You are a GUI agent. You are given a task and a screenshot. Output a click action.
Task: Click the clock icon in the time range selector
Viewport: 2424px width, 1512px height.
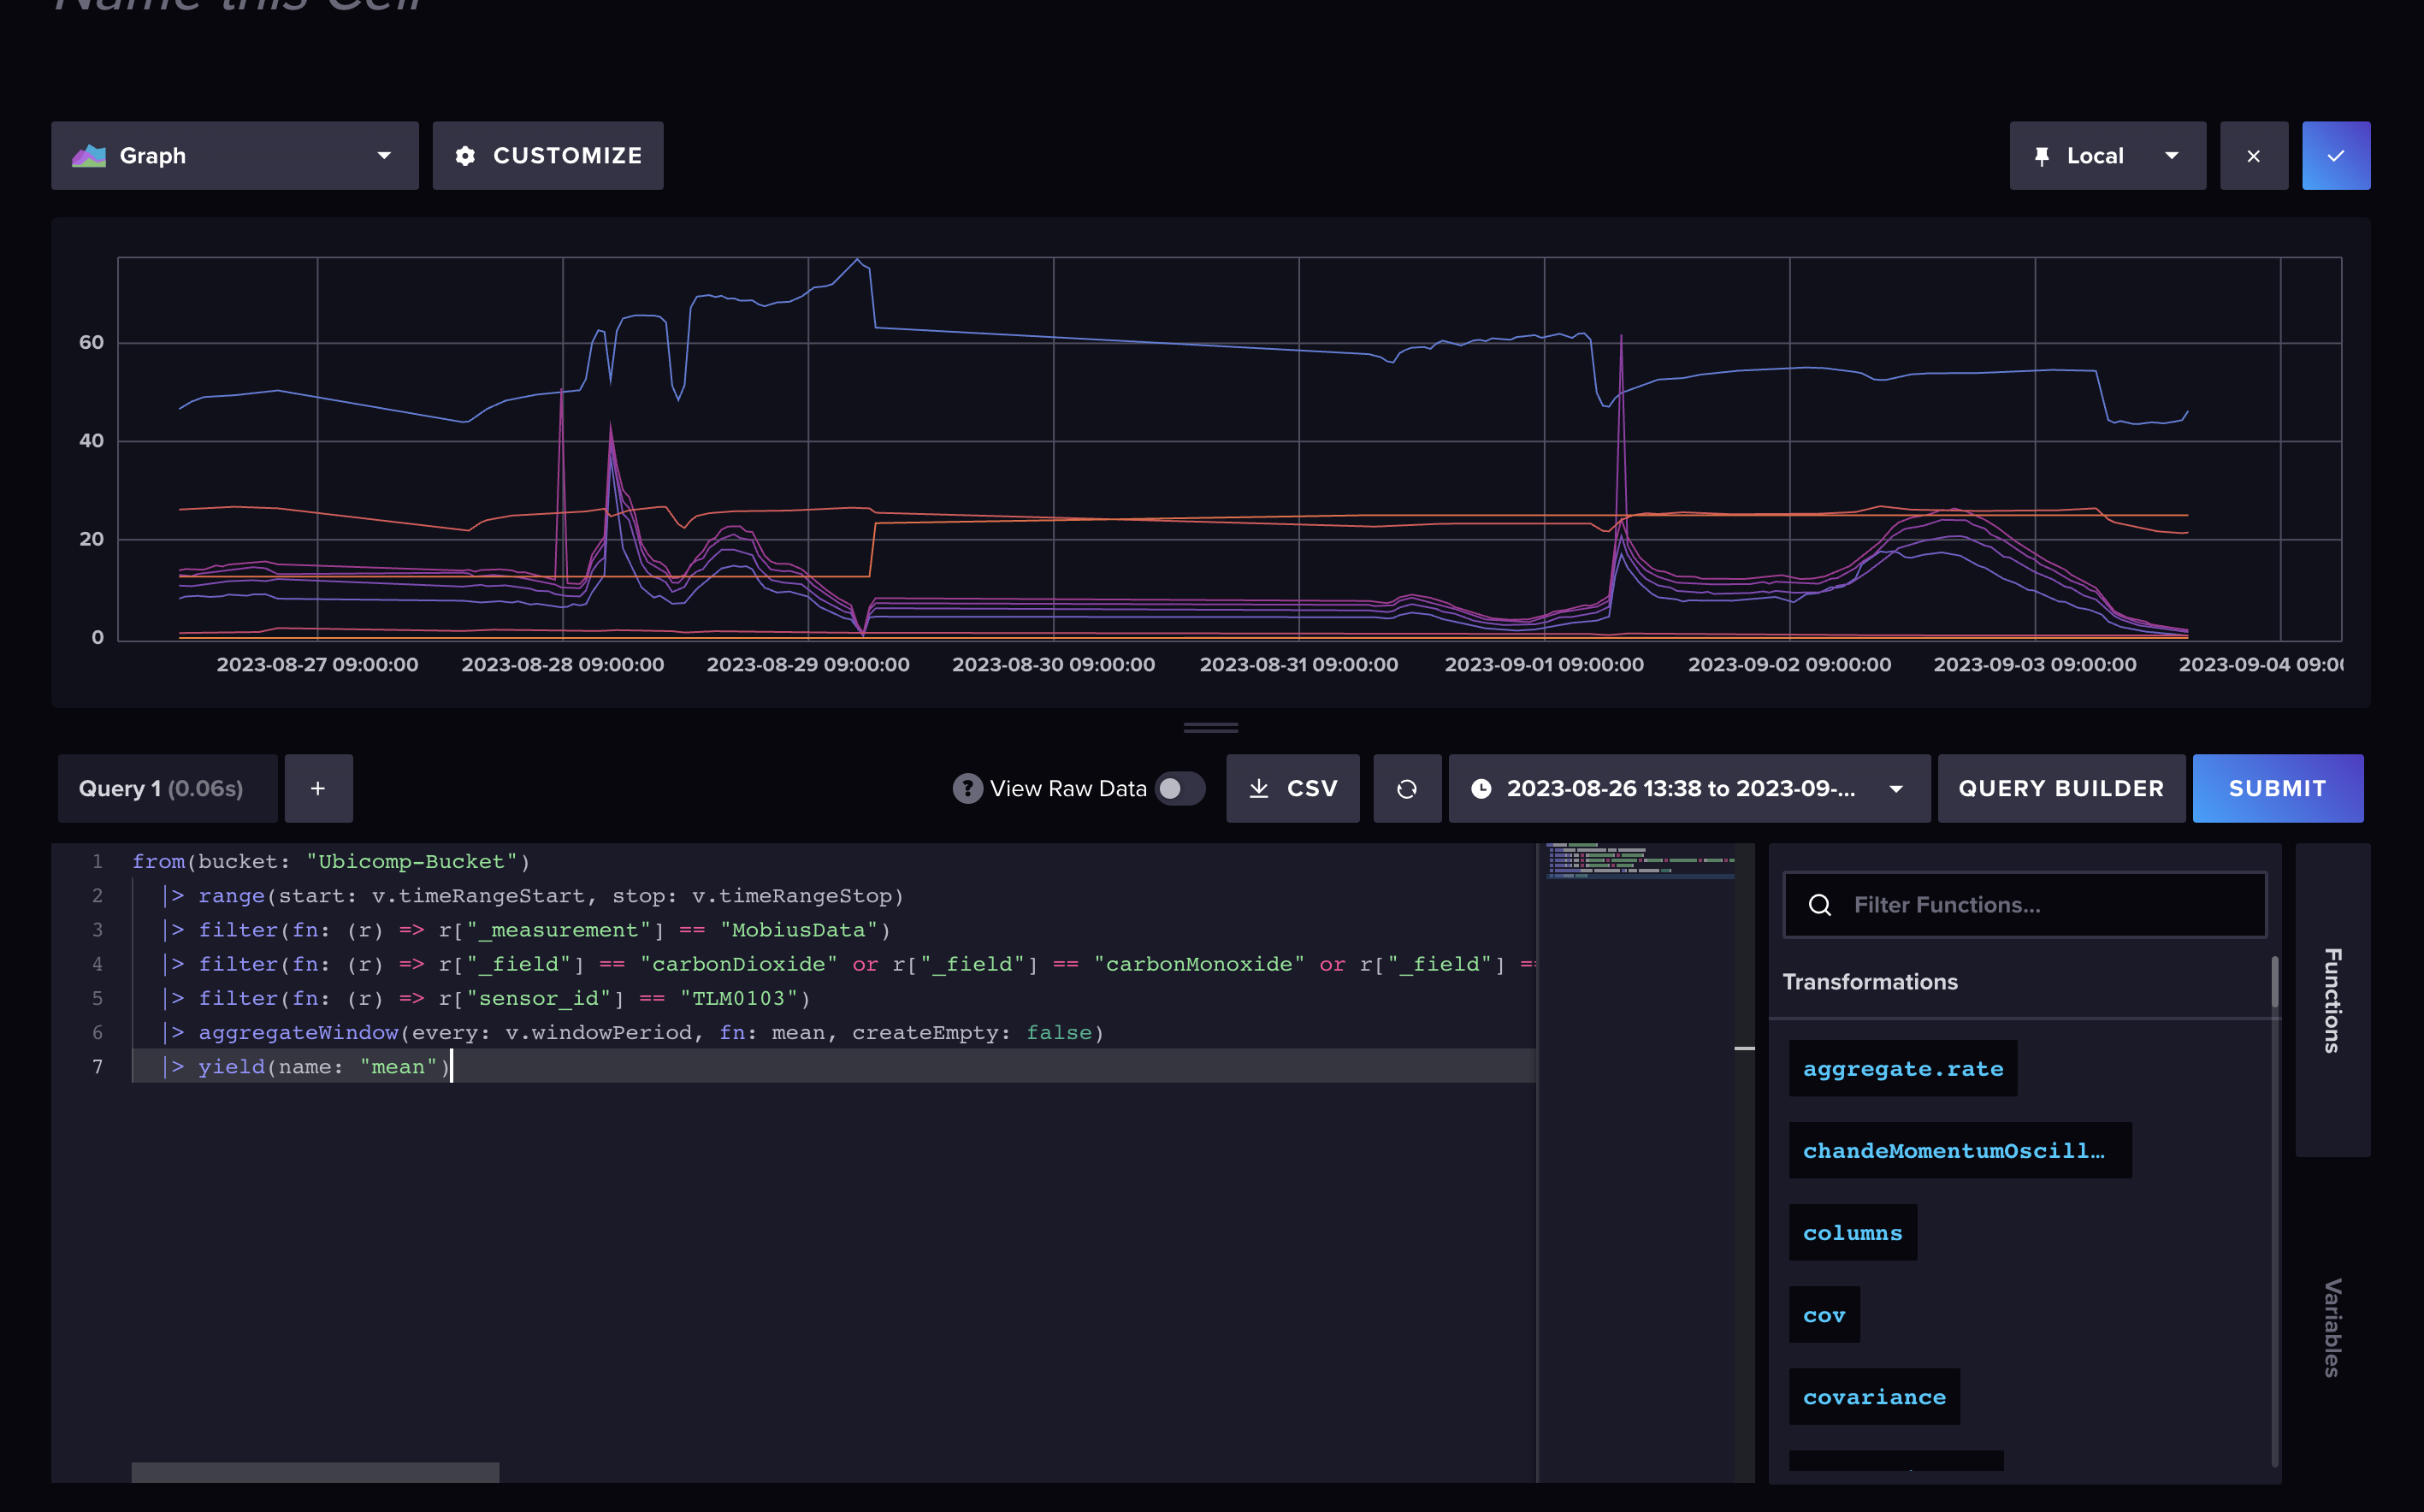click(x=1484, y=788)
